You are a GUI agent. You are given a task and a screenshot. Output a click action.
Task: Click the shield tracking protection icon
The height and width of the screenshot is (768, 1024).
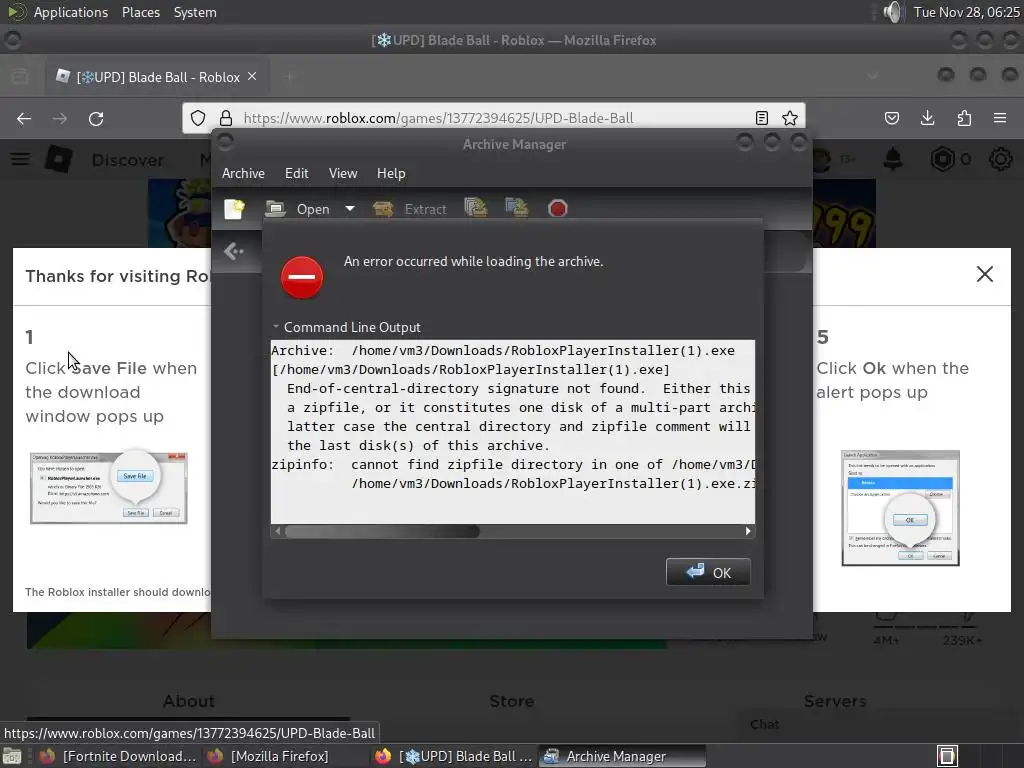tap(198, 118)
